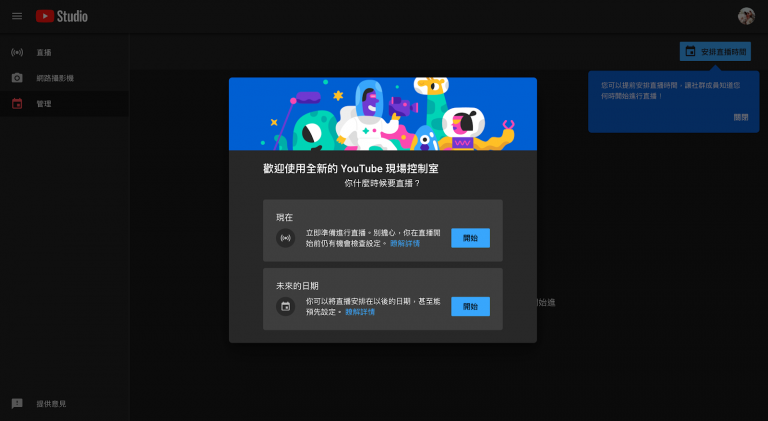Click the welcome dialog banner illustration
The width and height of the screenshot is (768, 421).
pyautogui.click(x=383, y=114)
